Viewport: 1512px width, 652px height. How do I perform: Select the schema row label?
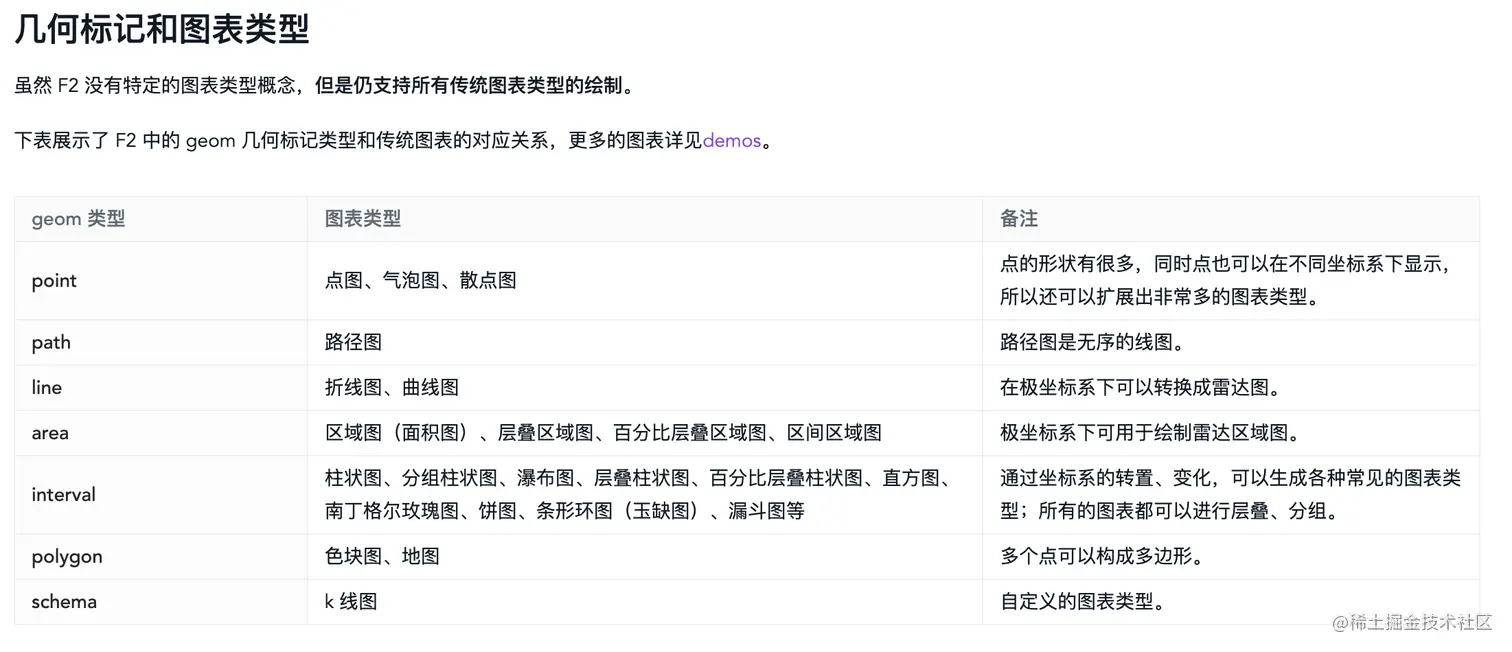point(64,601)
